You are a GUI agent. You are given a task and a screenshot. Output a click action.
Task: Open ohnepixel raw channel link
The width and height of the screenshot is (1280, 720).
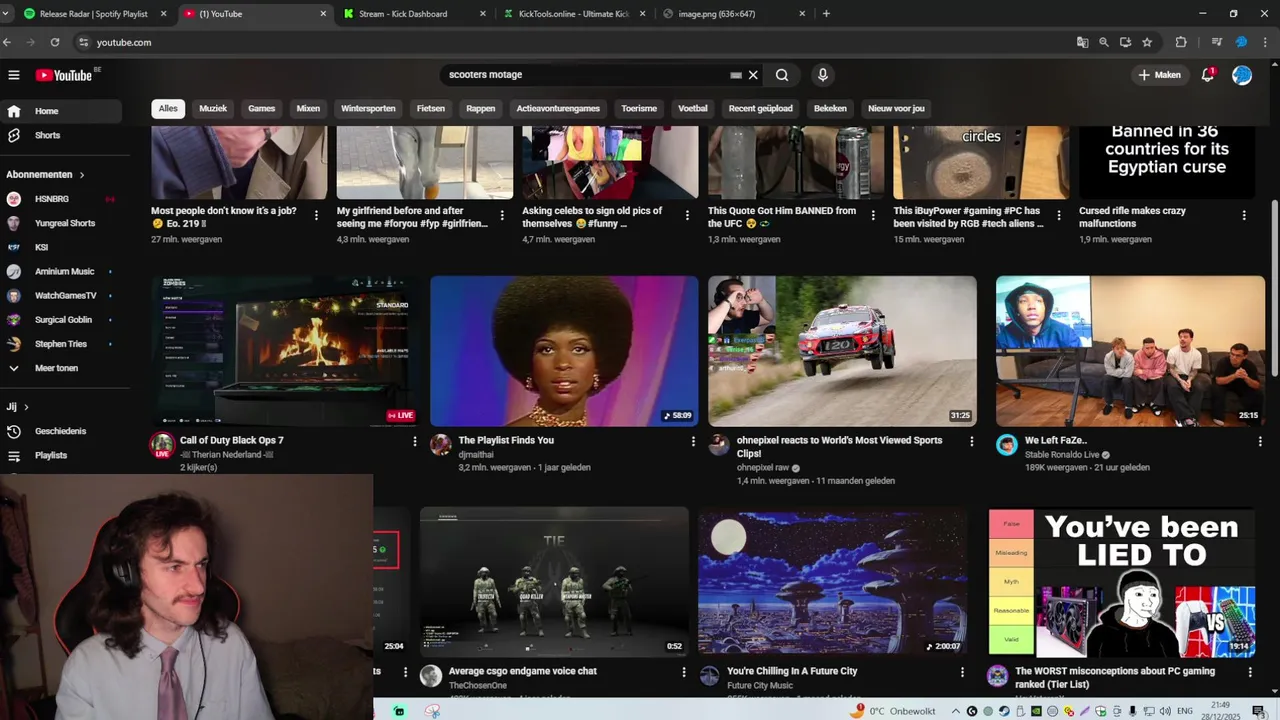tap(763, 468)
